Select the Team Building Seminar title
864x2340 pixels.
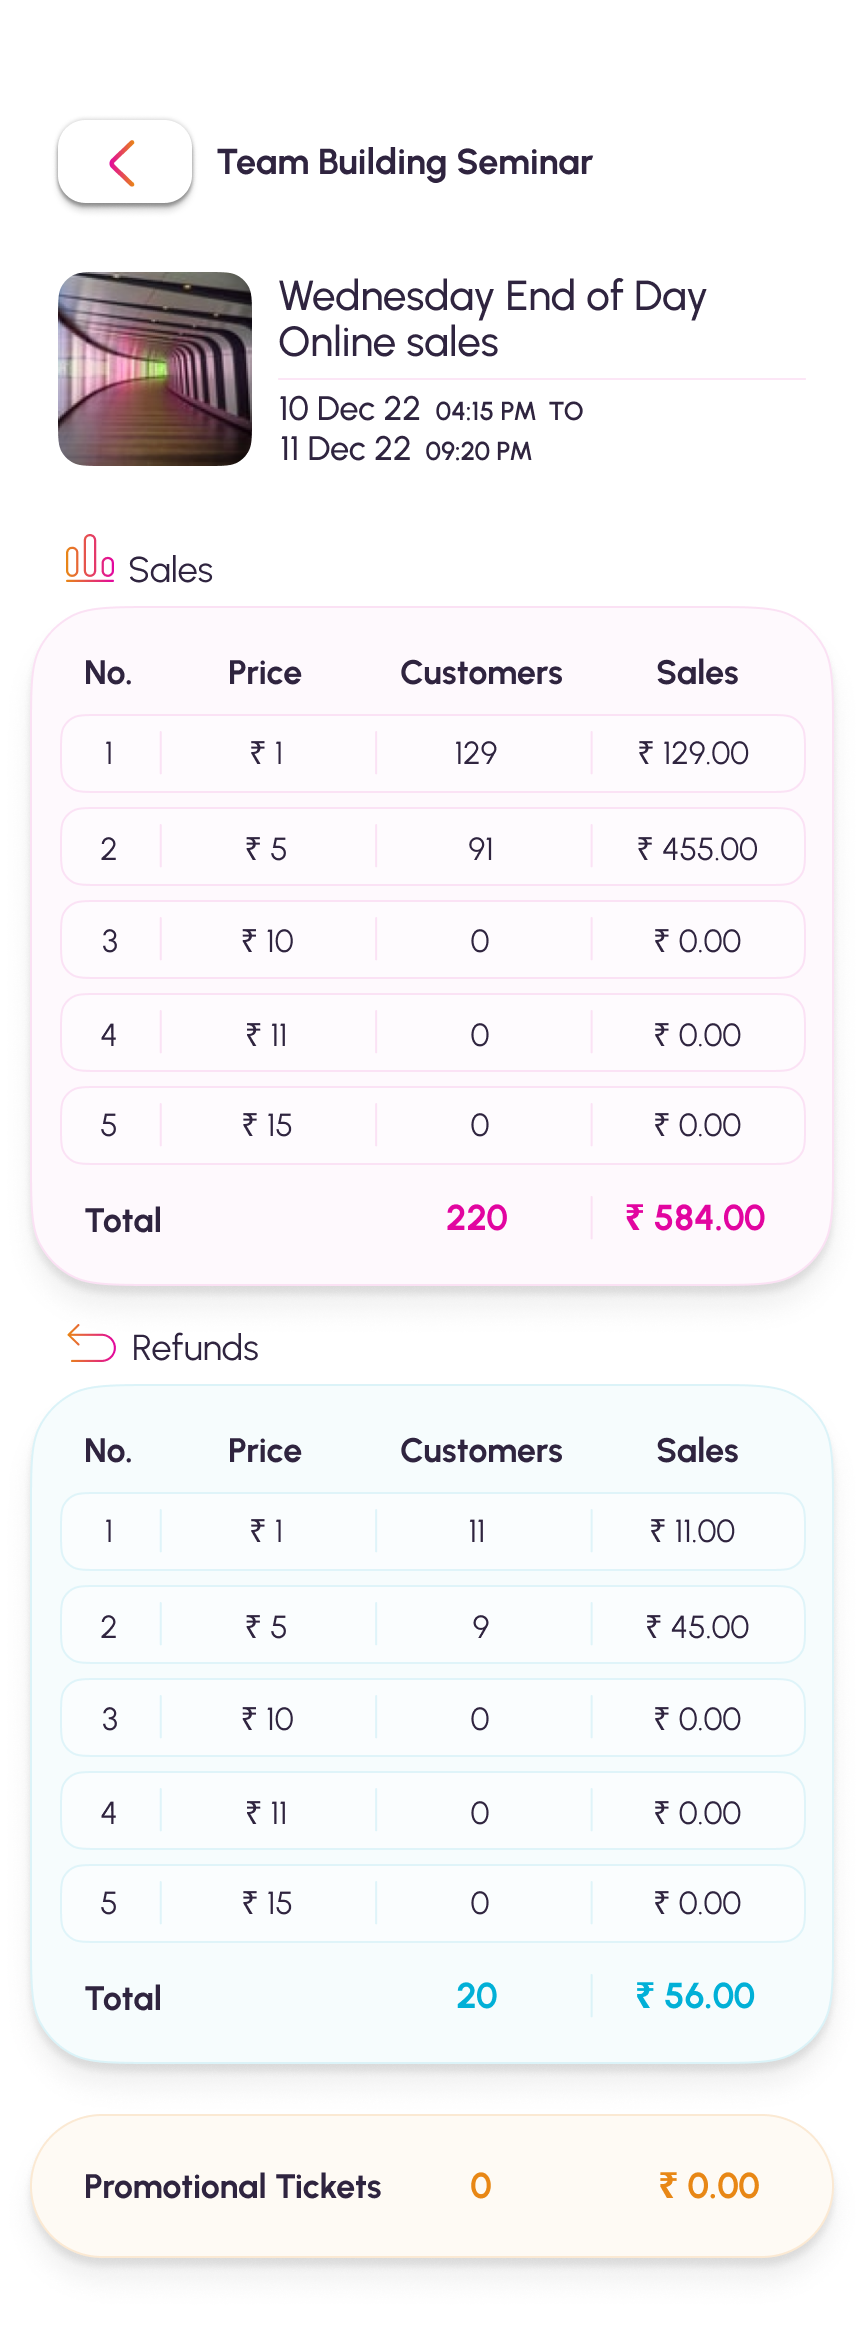pos(405,162)
